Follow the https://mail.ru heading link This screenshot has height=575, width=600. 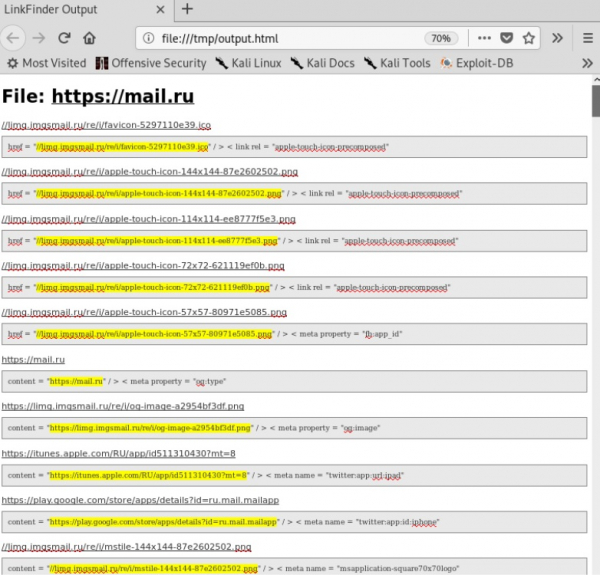[122, 97]
